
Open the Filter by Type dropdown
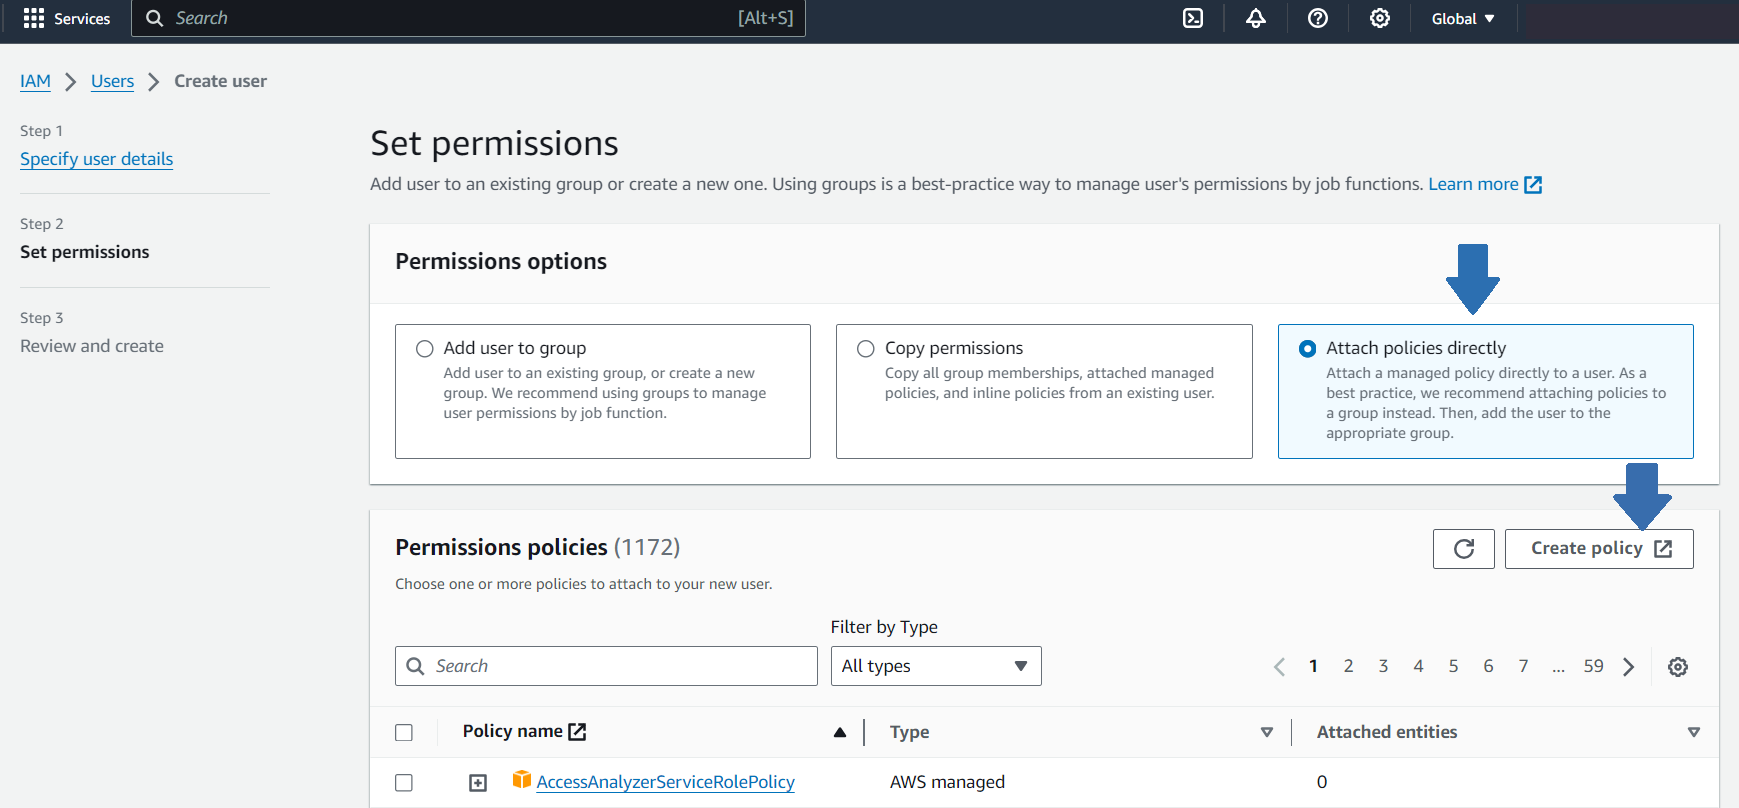click(x=936, y=666)
